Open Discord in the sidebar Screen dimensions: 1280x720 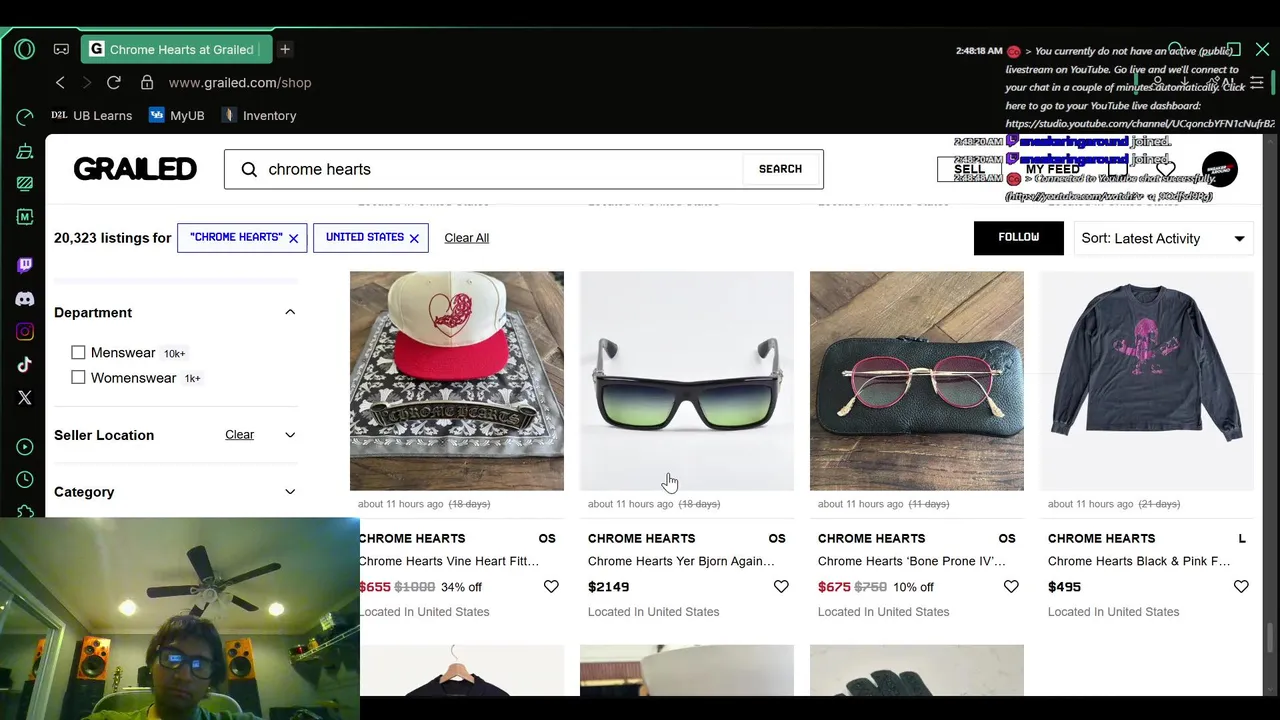(25, 299)
